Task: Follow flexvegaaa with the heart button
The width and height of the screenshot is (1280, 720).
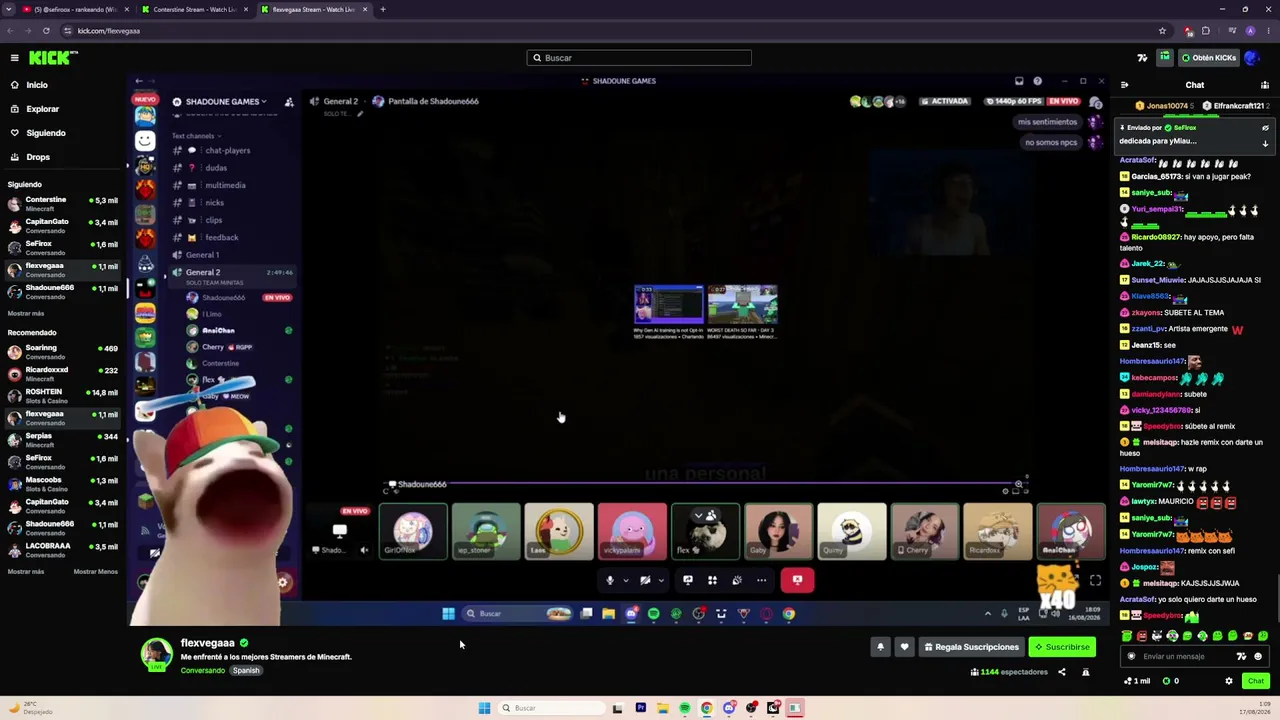Action: pyautogui.click(x=905, y=647)
